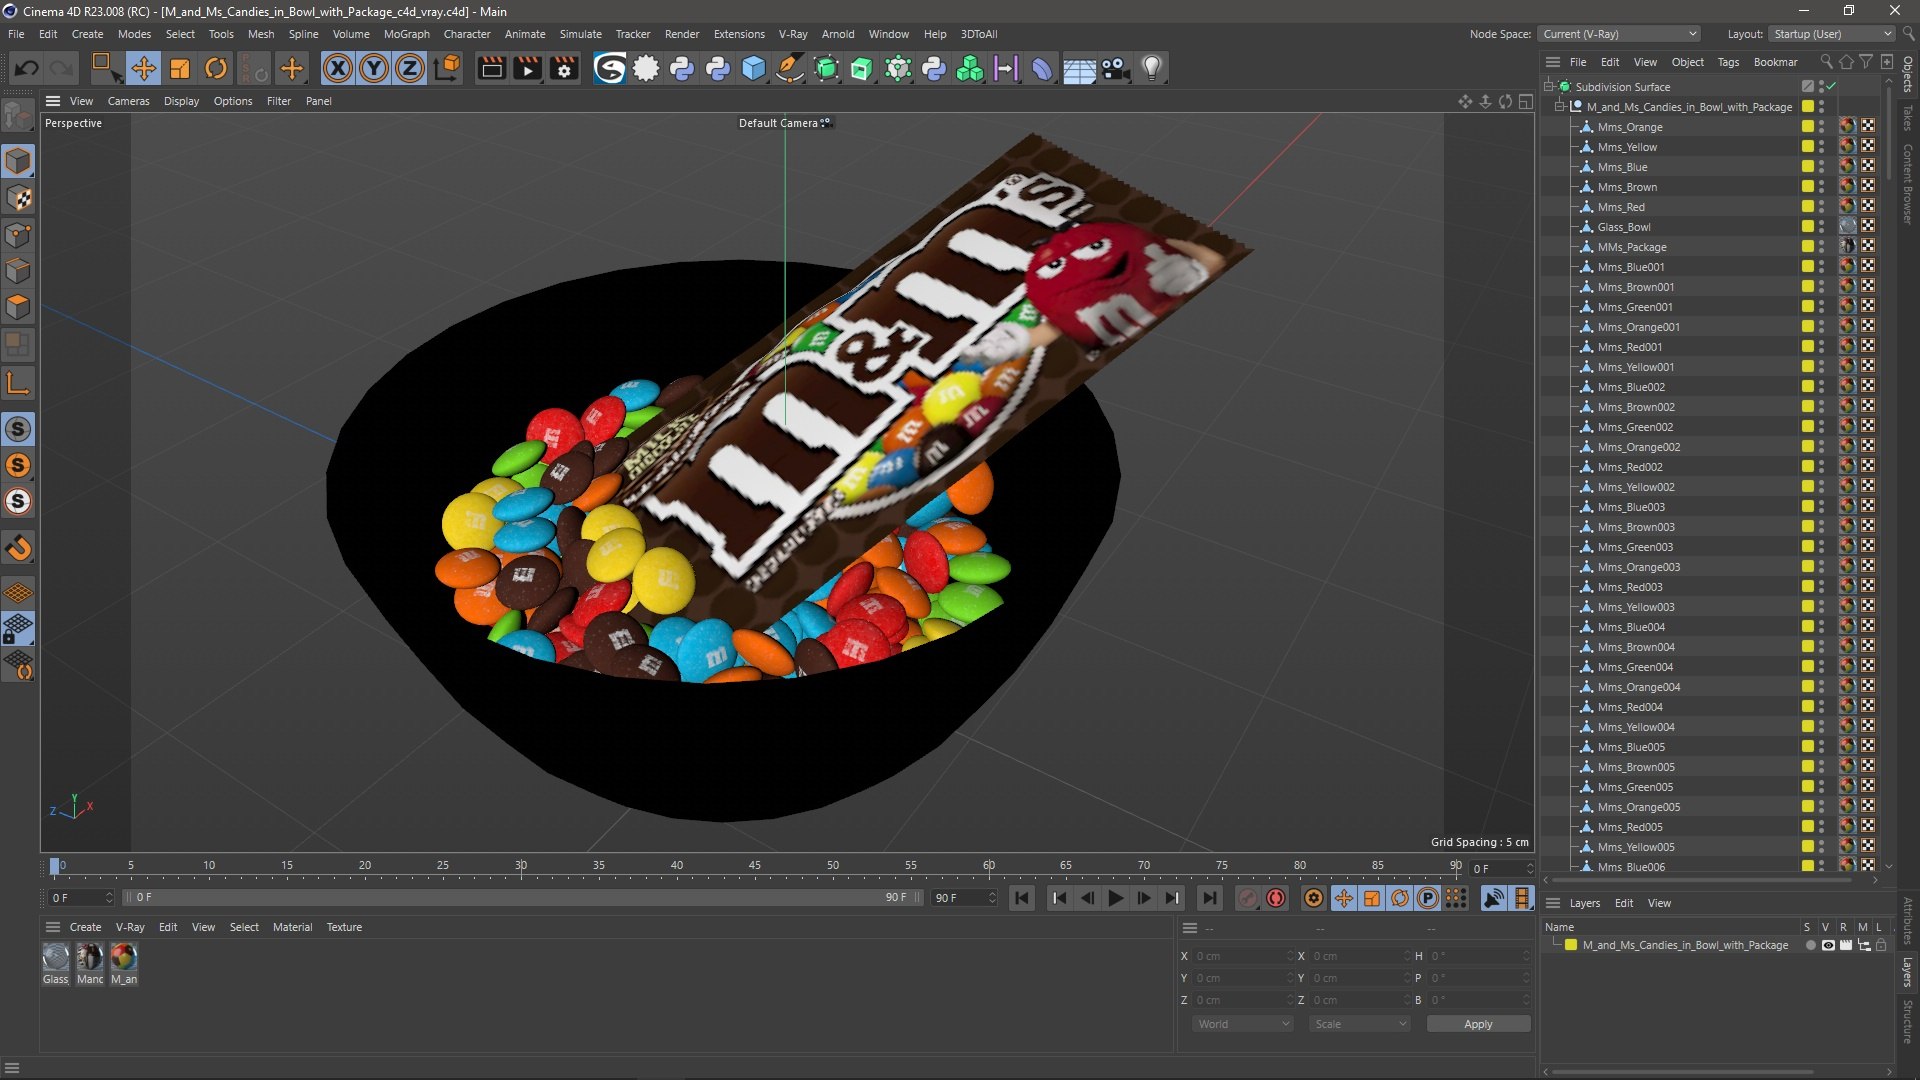Screen dimensions: 1920x1080
Task: Click the Snap magnet icon
Action: (x=18, y=548)
